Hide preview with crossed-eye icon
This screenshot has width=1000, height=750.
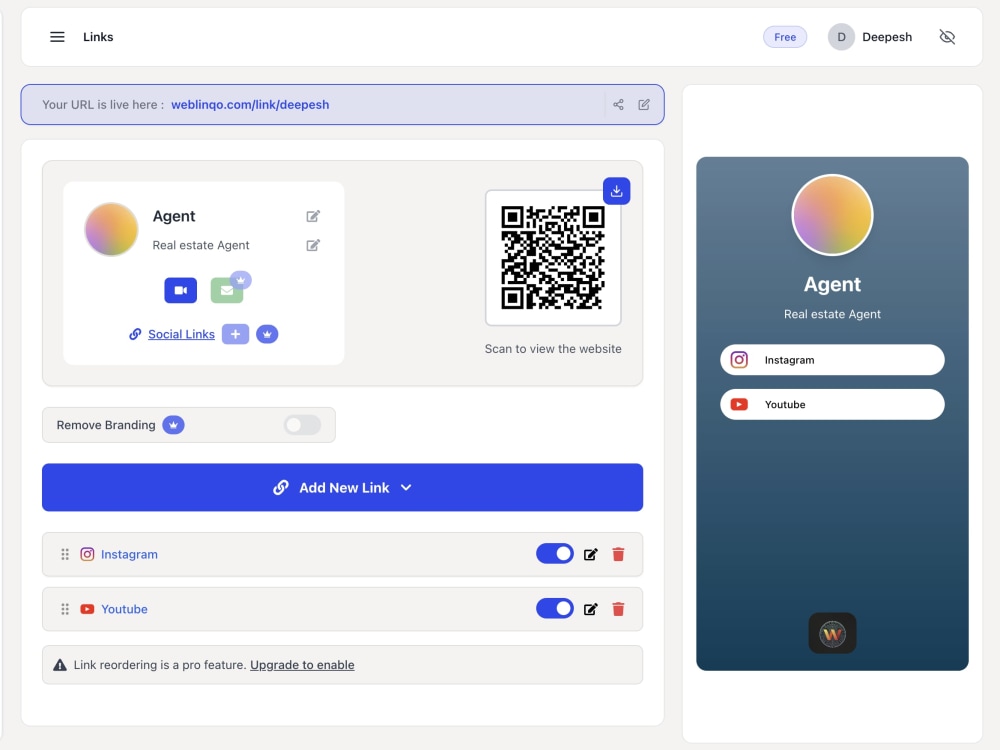947,37
